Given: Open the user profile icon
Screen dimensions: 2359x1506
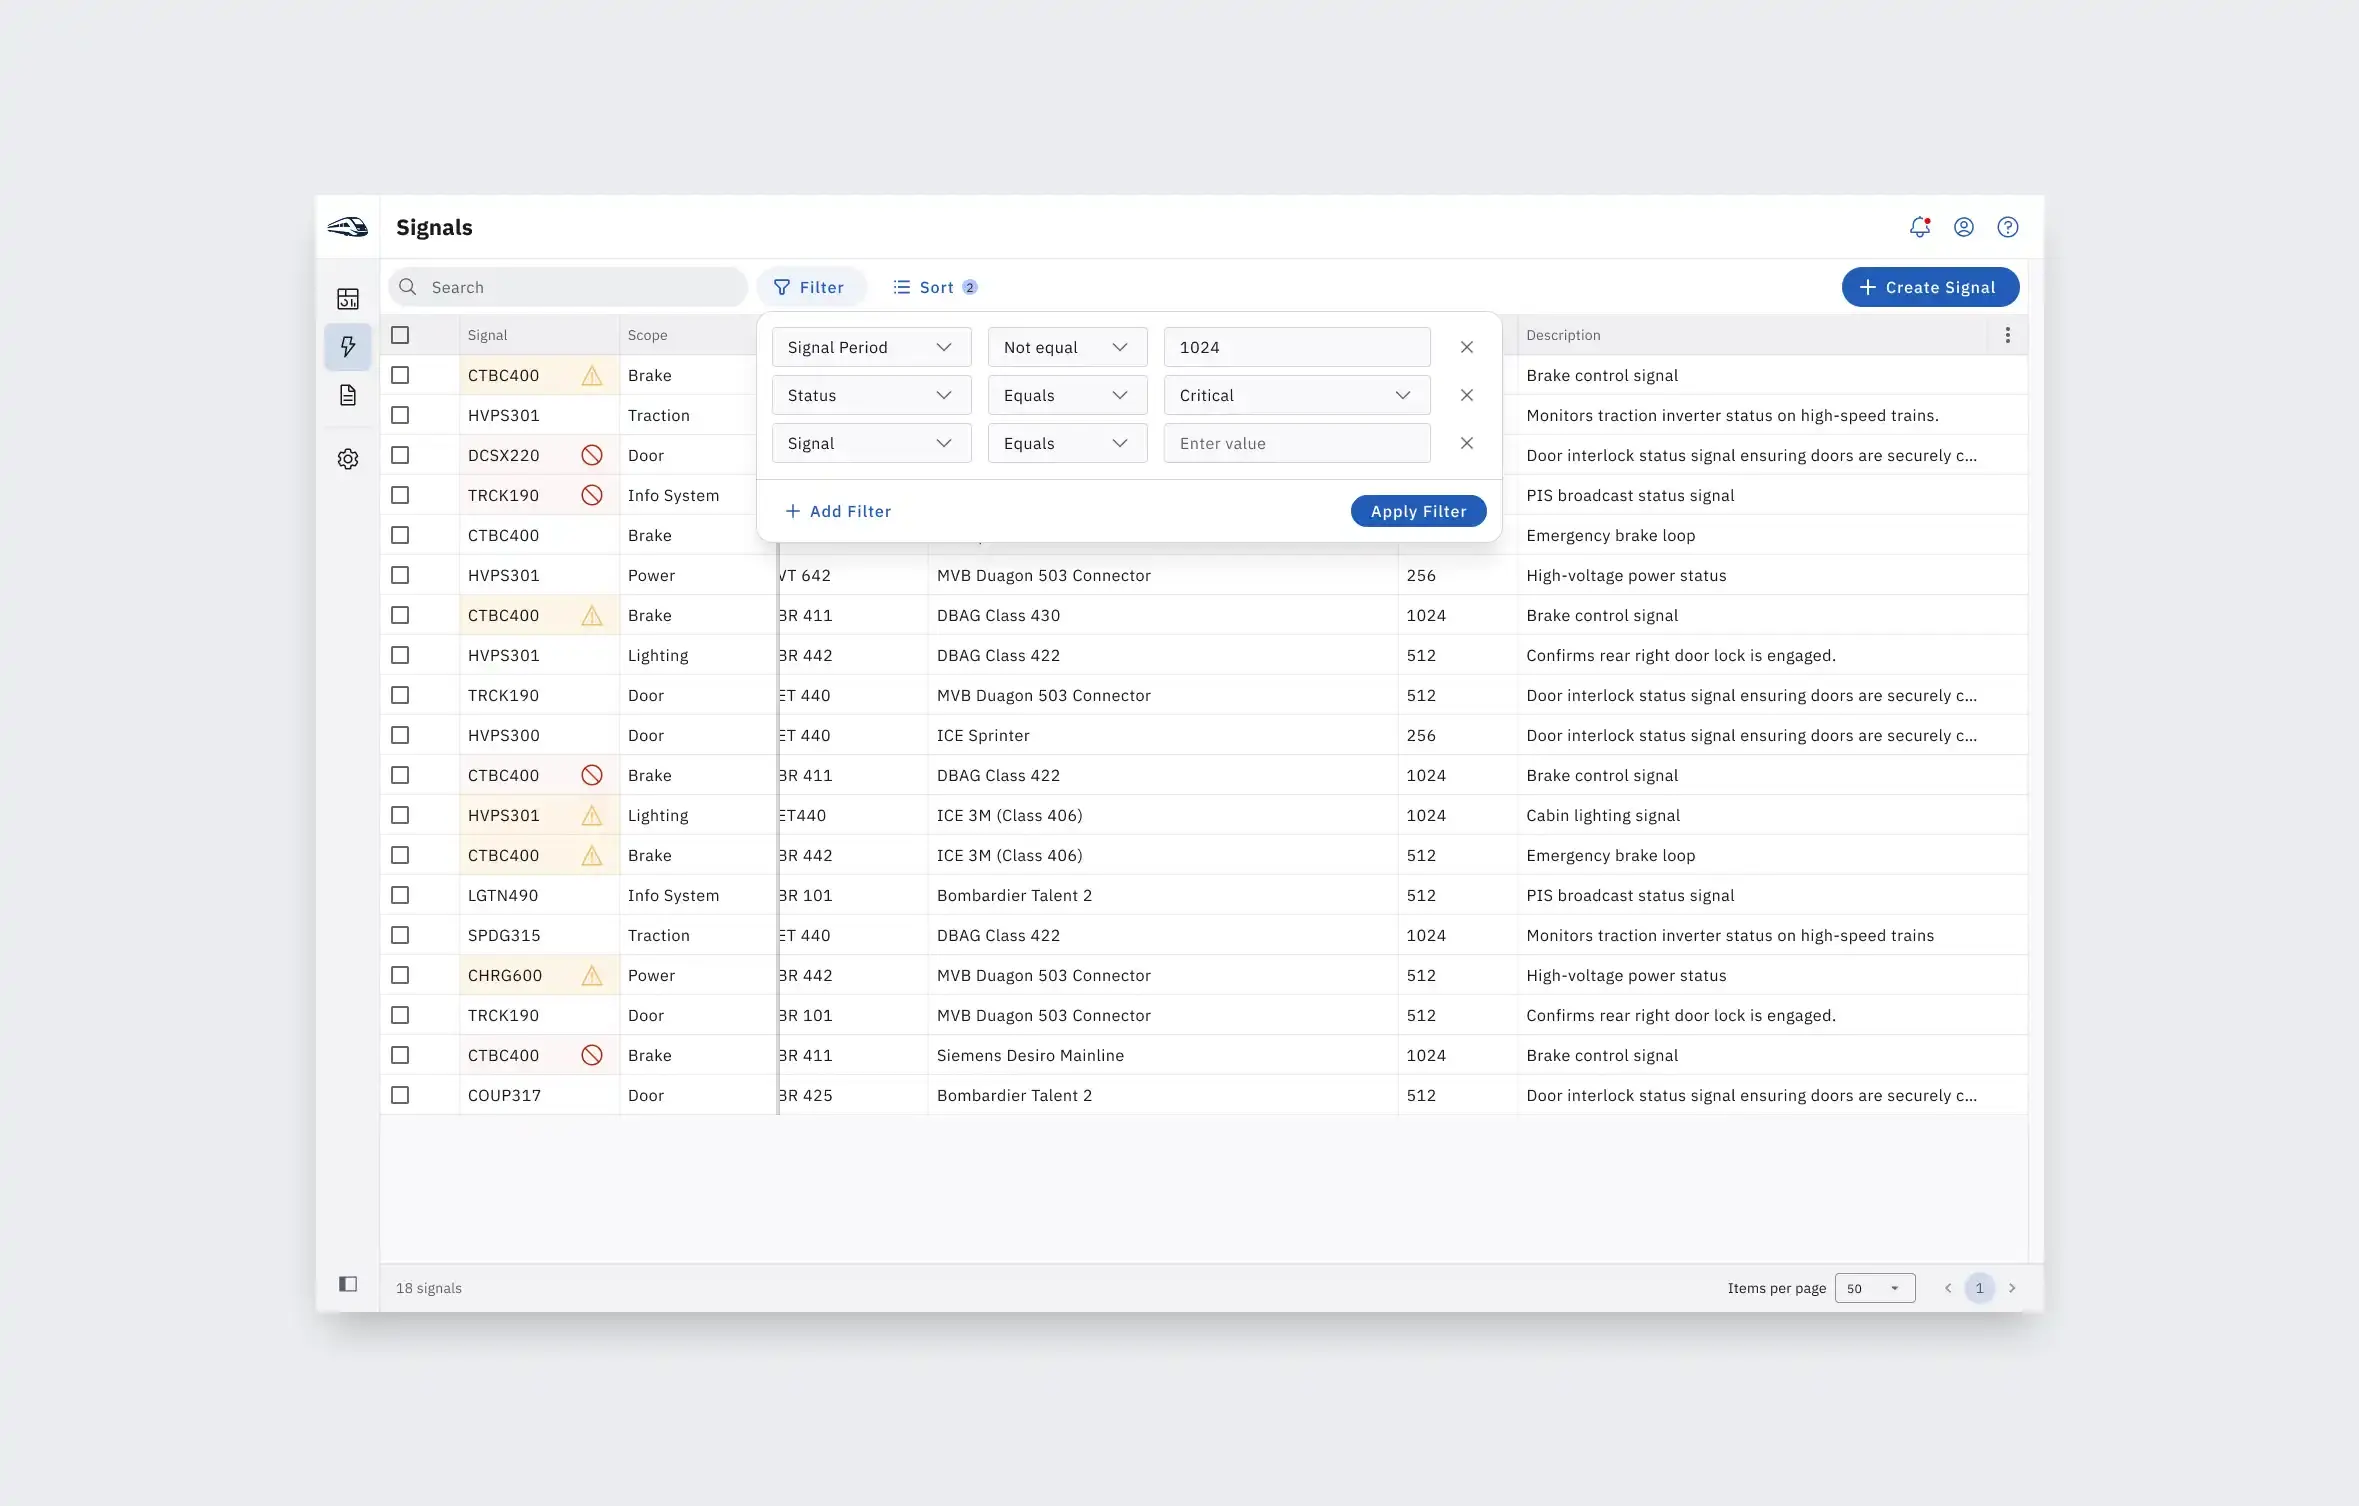Looking at the screenshot, I should (x=1964, y=227).
